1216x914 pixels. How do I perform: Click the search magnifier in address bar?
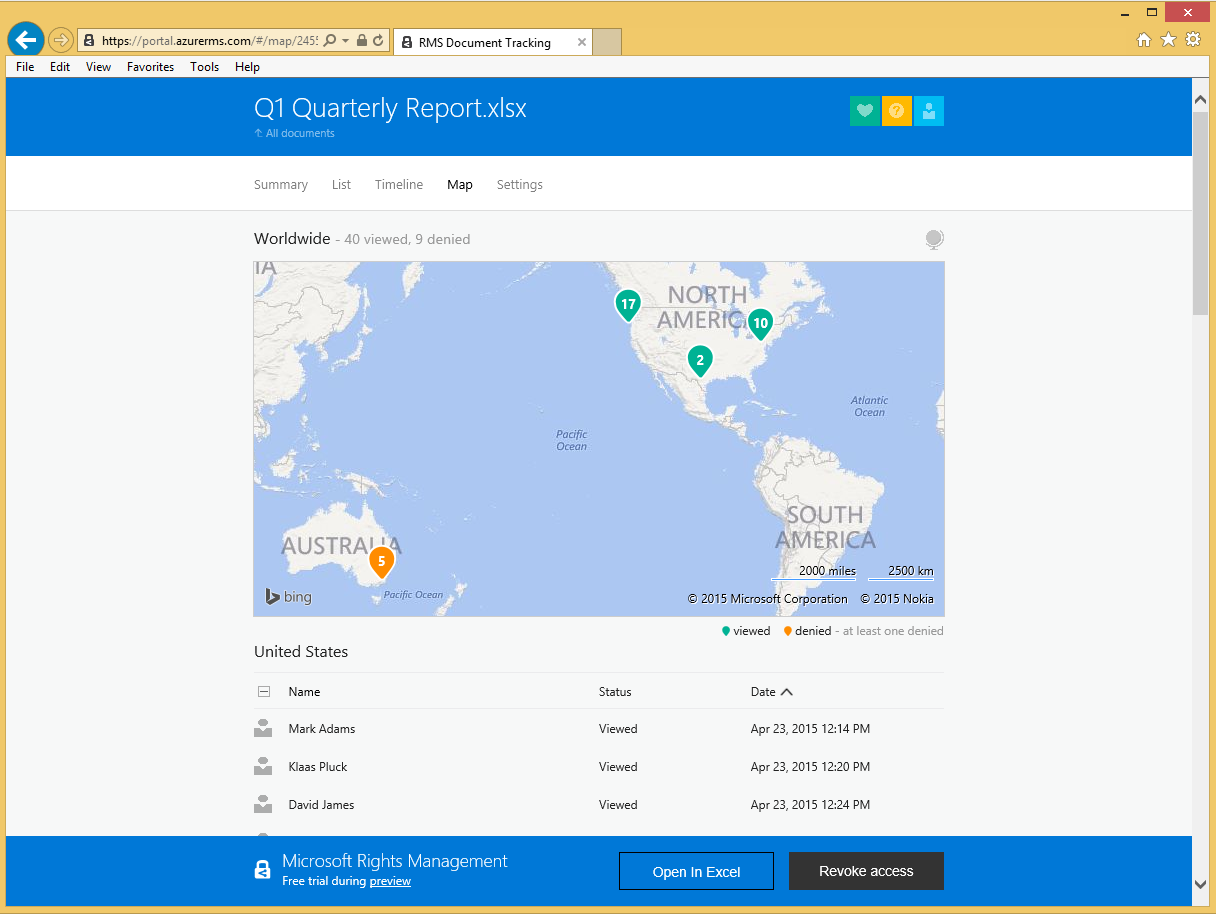click(x=331, y=41)
